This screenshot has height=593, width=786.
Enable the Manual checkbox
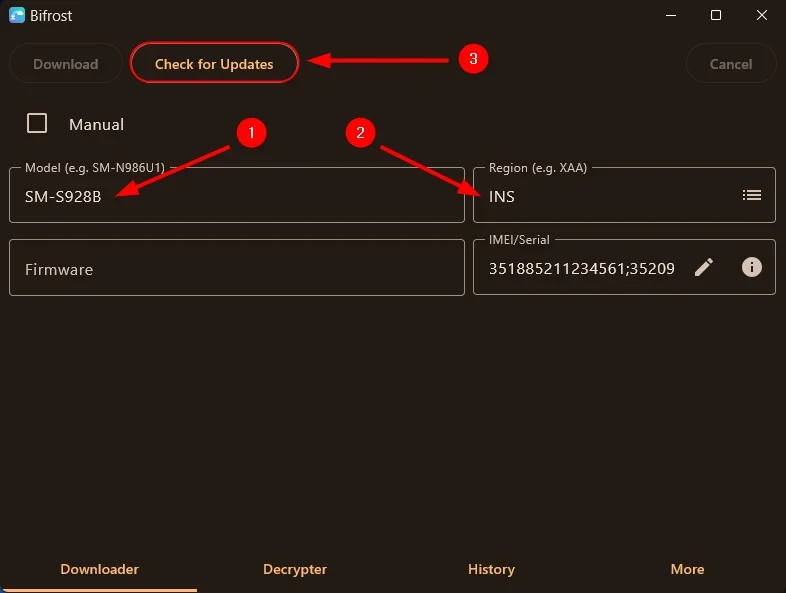tap(37, 123)
